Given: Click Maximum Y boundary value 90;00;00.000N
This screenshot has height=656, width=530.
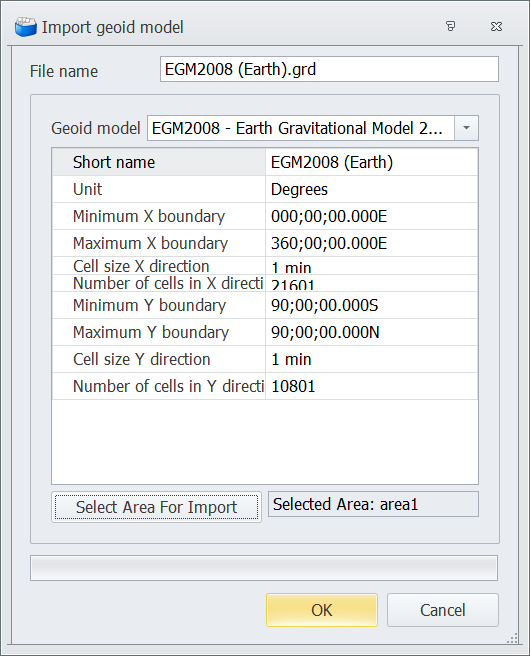Looking at the screenshot, I should pyautogui.click(x=371, y=332).
